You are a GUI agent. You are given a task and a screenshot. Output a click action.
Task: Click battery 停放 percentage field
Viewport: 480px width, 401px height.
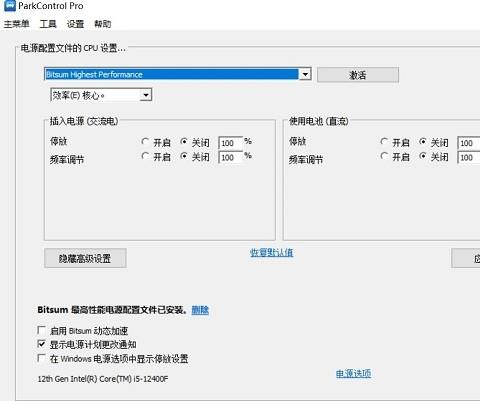[469, 143]
